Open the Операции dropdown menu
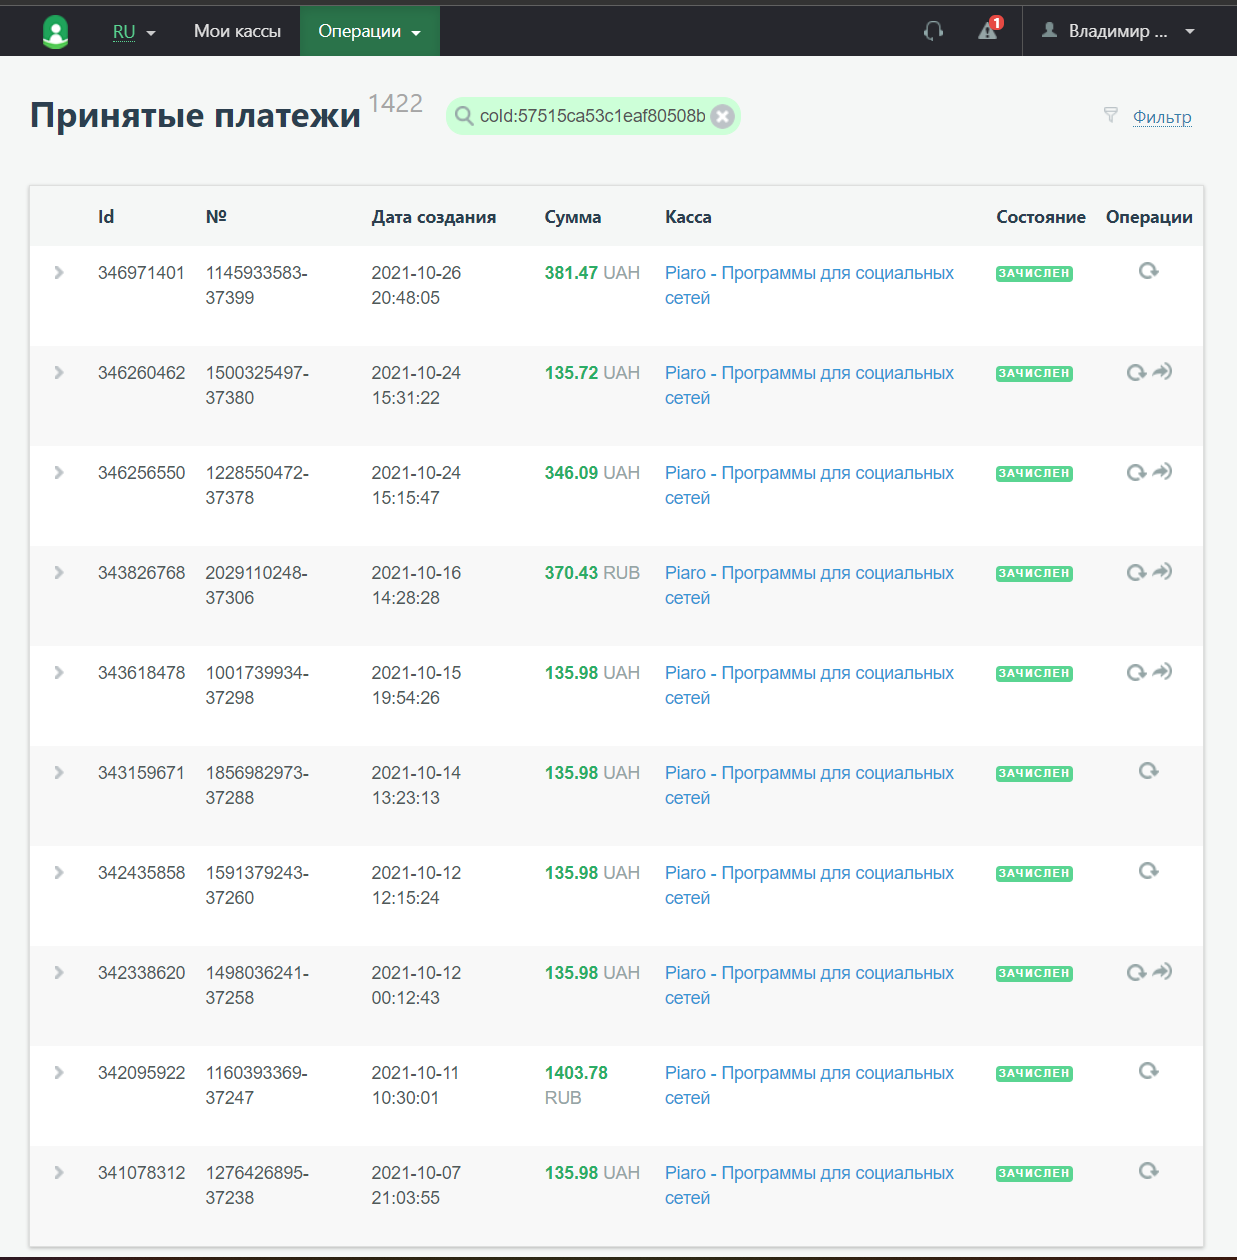Viewport: 1237px width, 1260px height. tap(369, 32)
